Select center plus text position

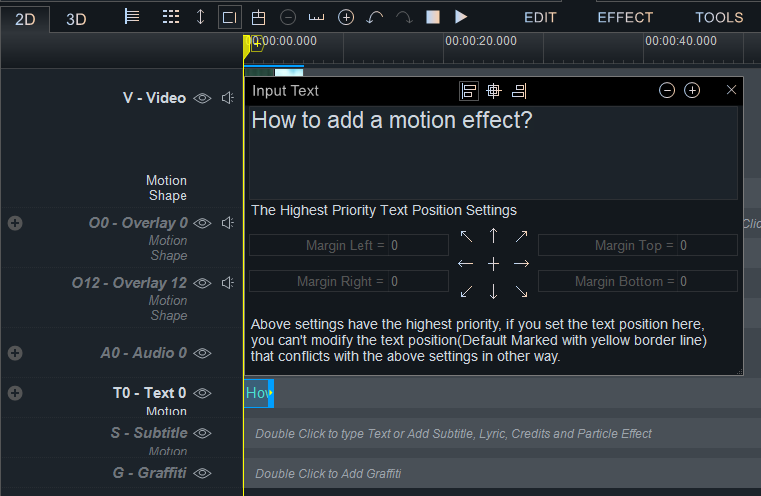[x=493, y=264]
